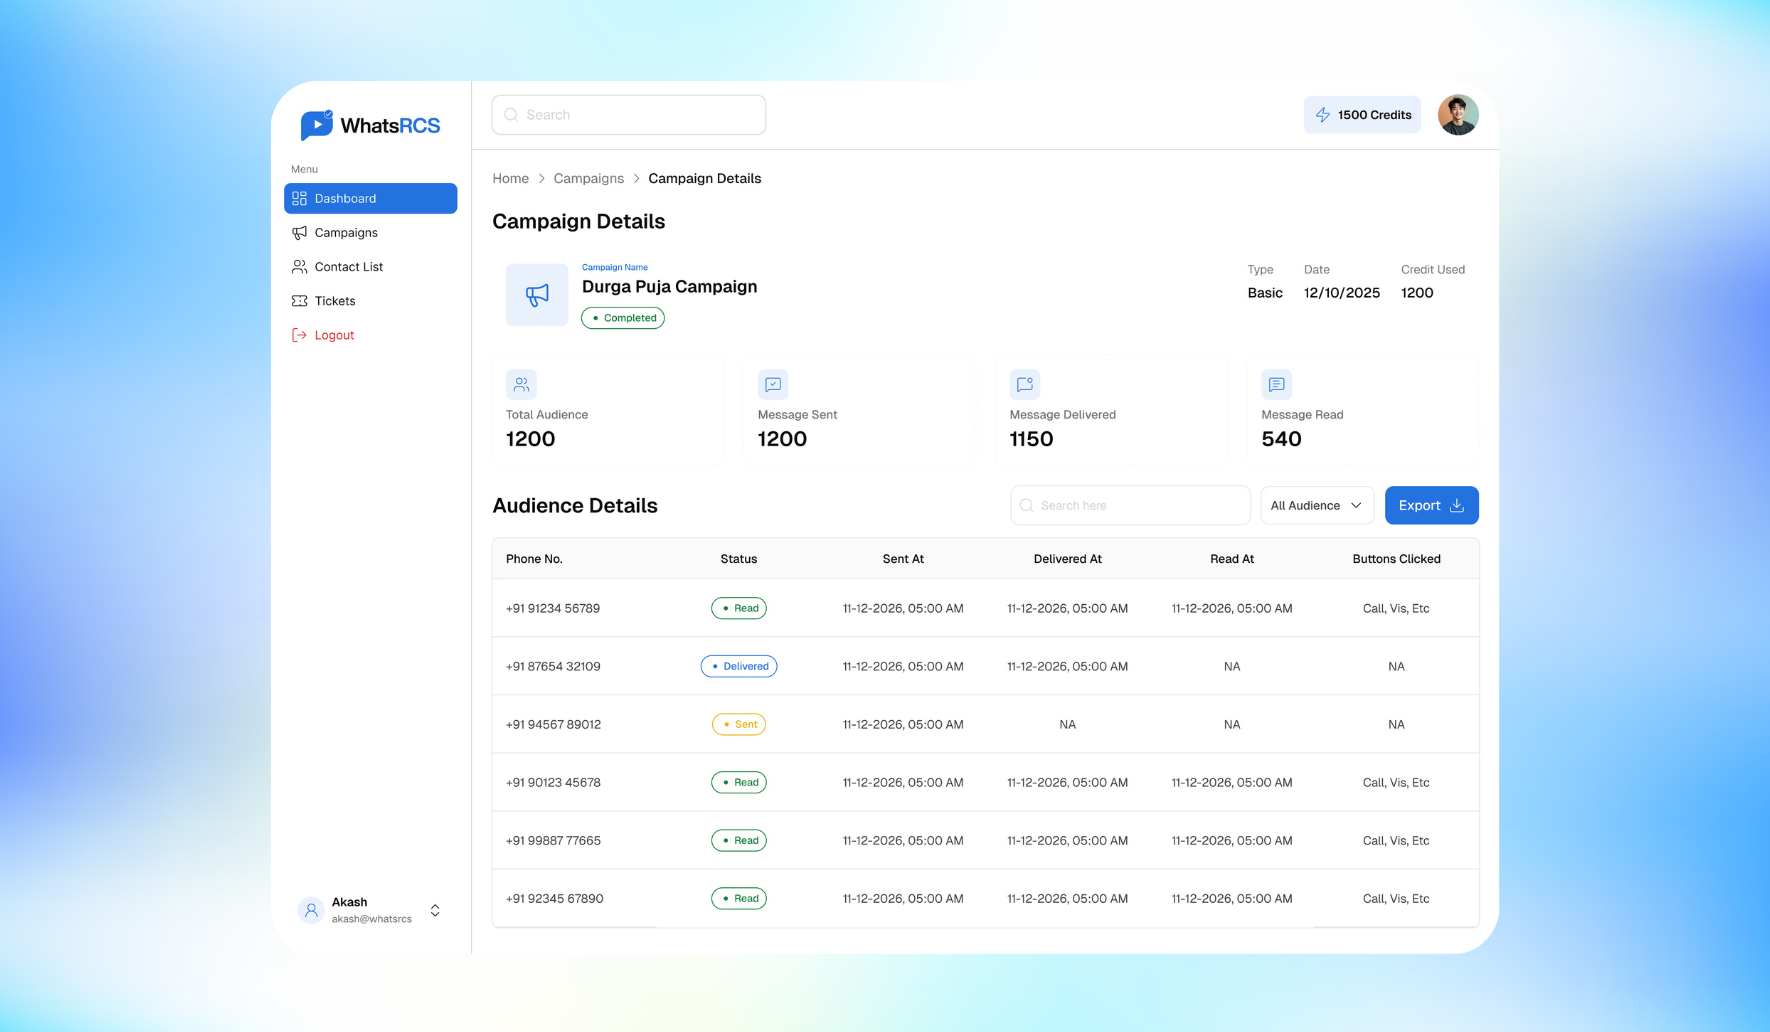Click the Completed status badge
This screenshot has height=1032, width=1770.
coord(623,318)
